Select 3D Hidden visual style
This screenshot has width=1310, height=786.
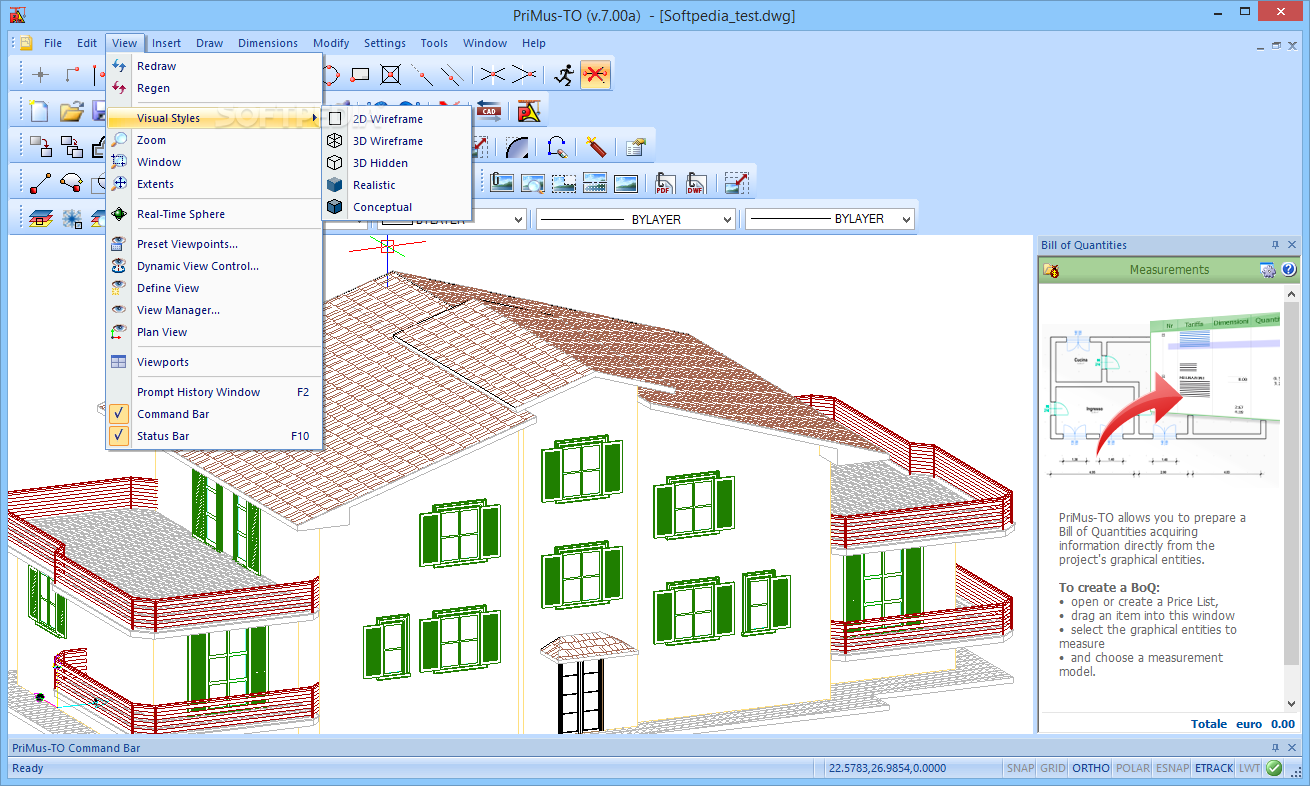[x=396, y=163]
